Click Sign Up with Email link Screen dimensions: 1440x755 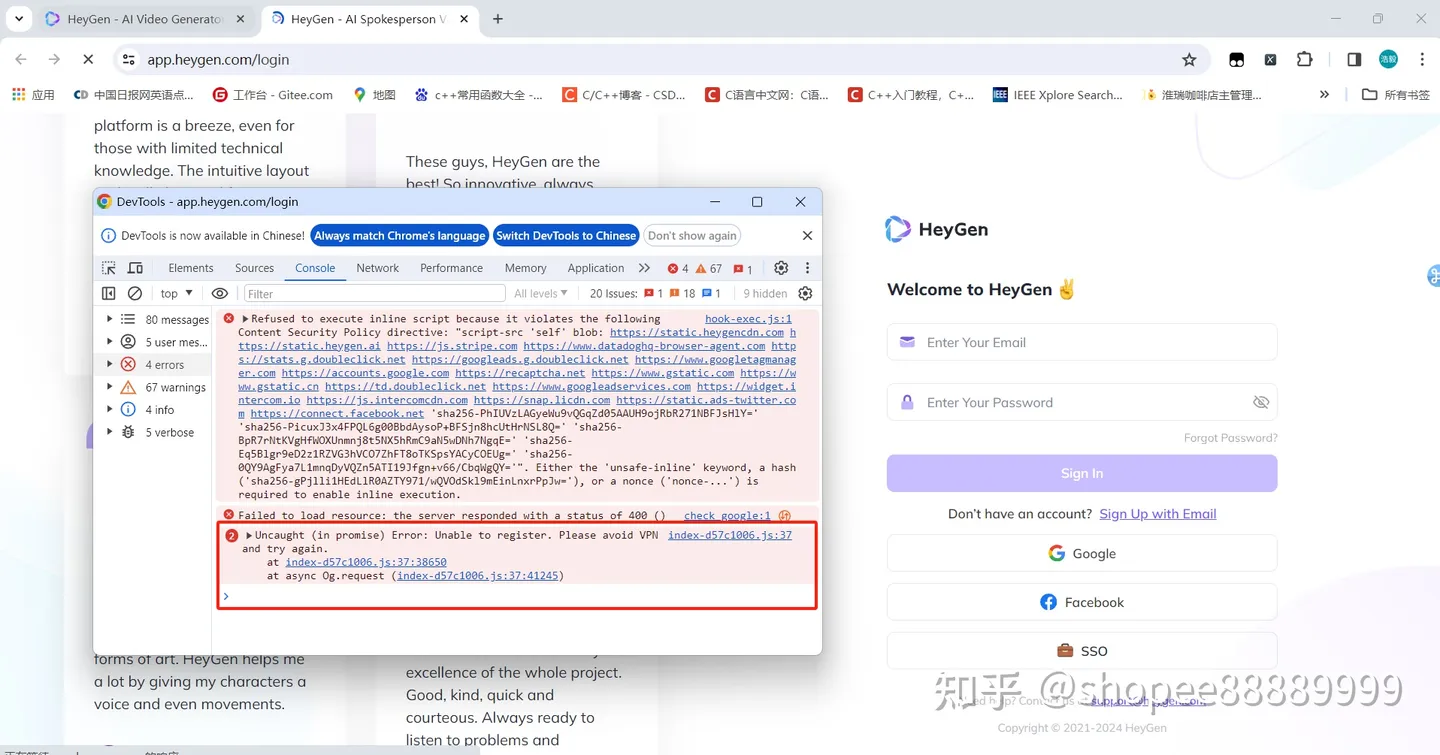tap(1158, 514)
